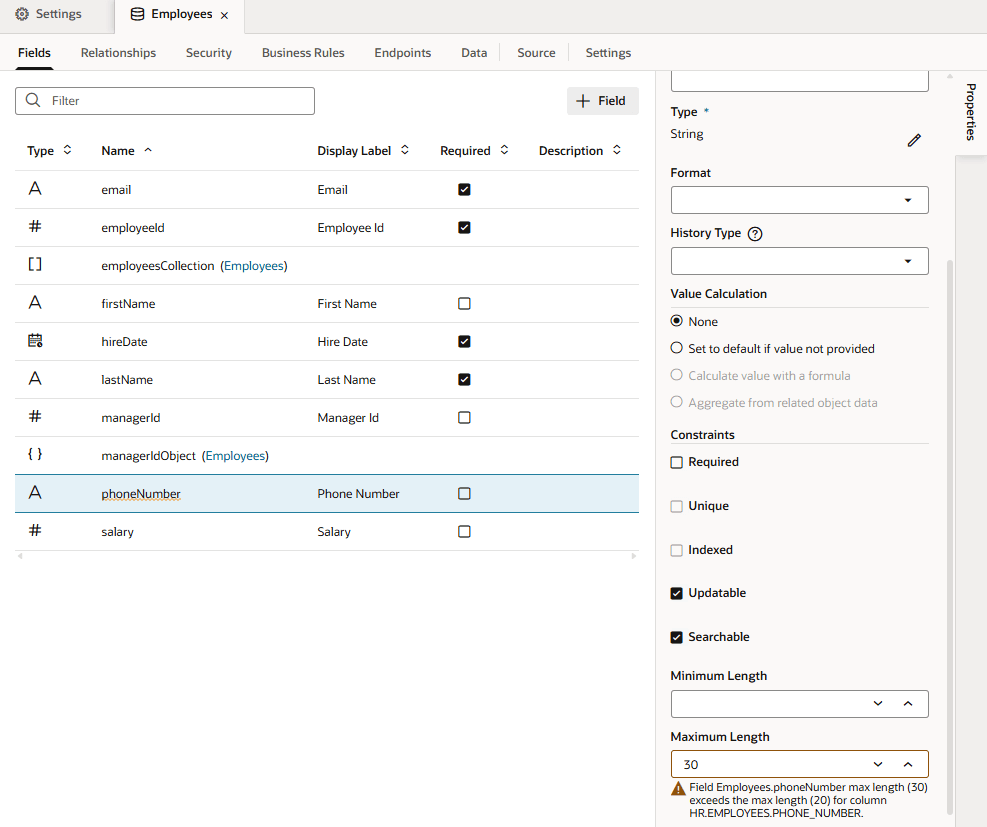The image size is (987, 827).
Task: Click the Filter input field
Action: tap(165, 101)
